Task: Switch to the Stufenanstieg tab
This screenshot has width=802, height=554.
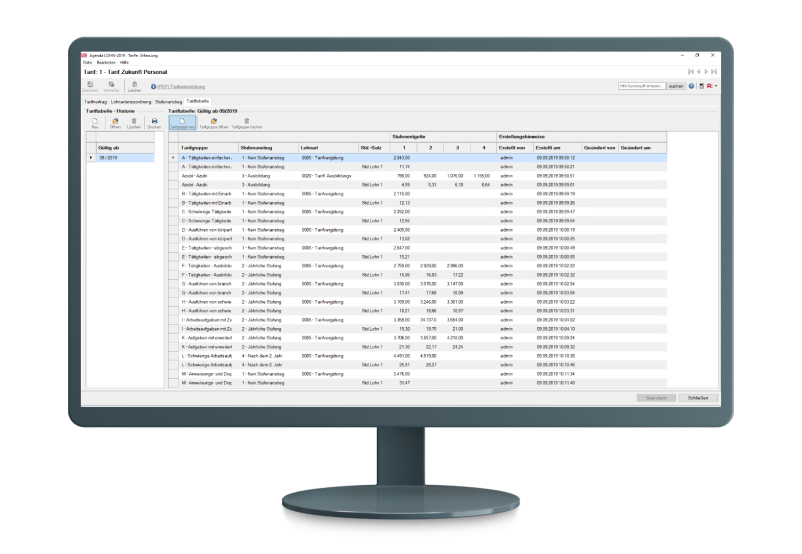Action: (x=168, y=101)
